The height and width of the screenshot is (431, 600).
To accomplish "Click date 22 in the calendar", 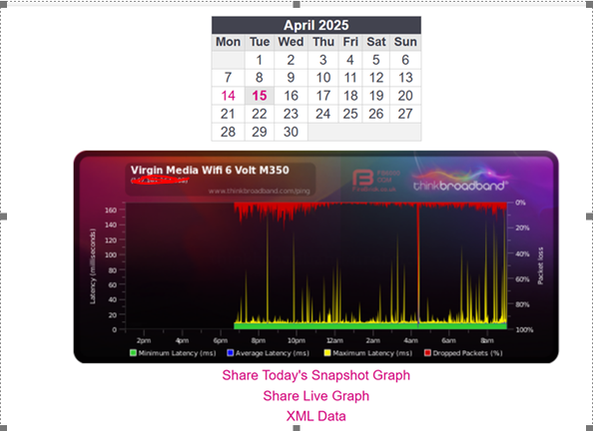I will pos(259,114).
